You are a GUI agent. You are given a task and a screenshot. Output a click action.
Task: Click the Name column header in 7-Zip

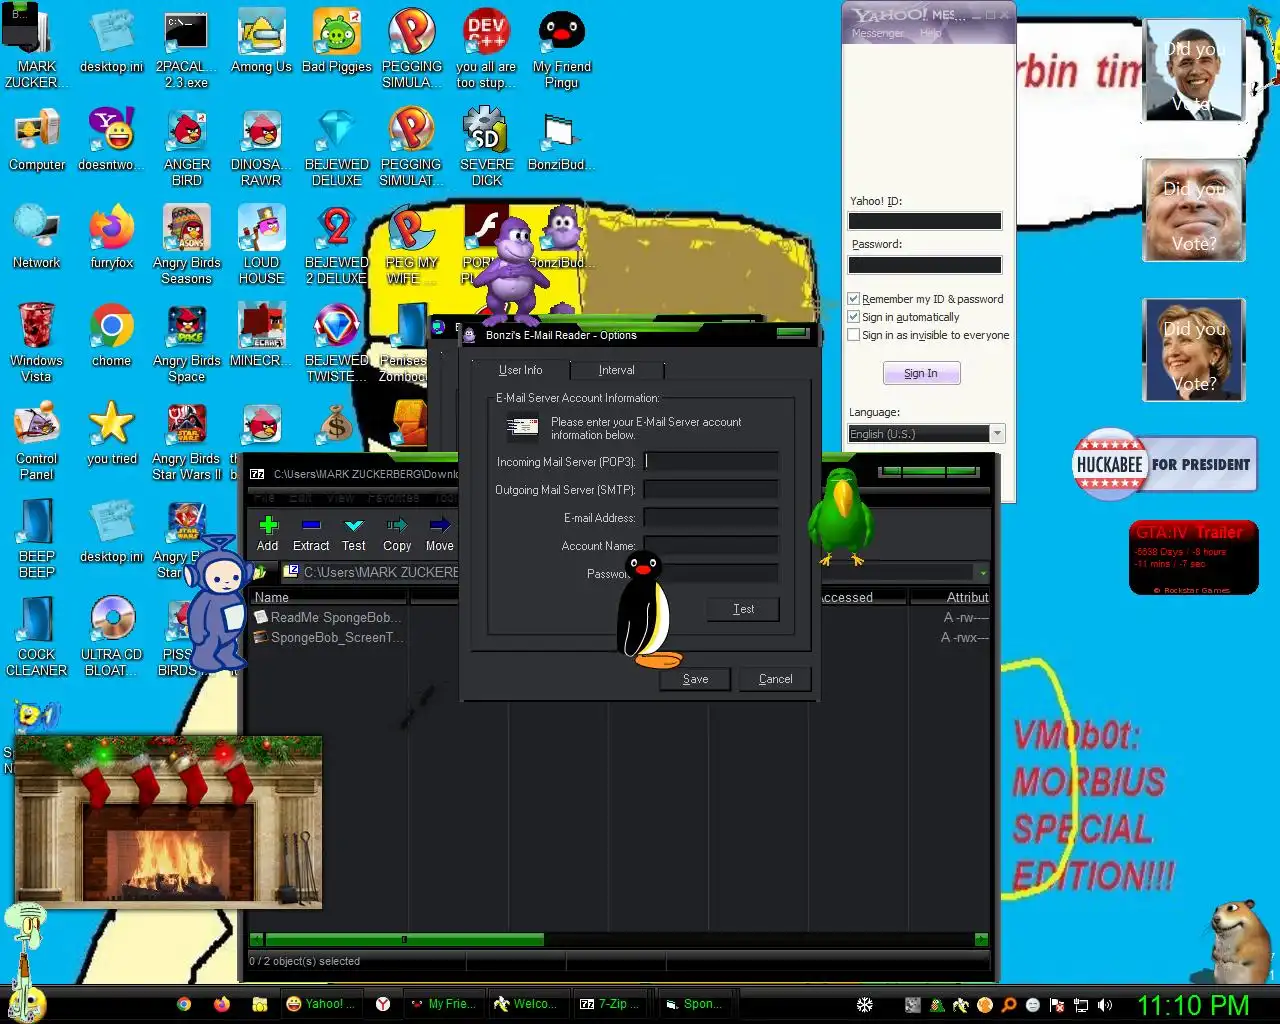[328, 597]
